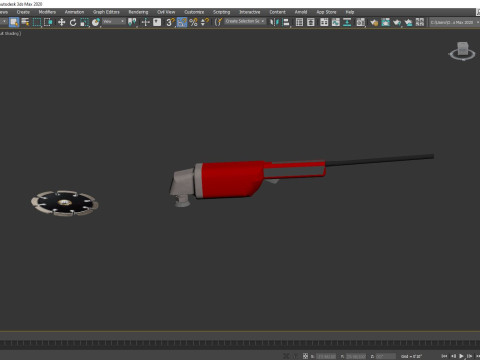
Task: Open the Modifiers menu
Action: pos(47,12)
